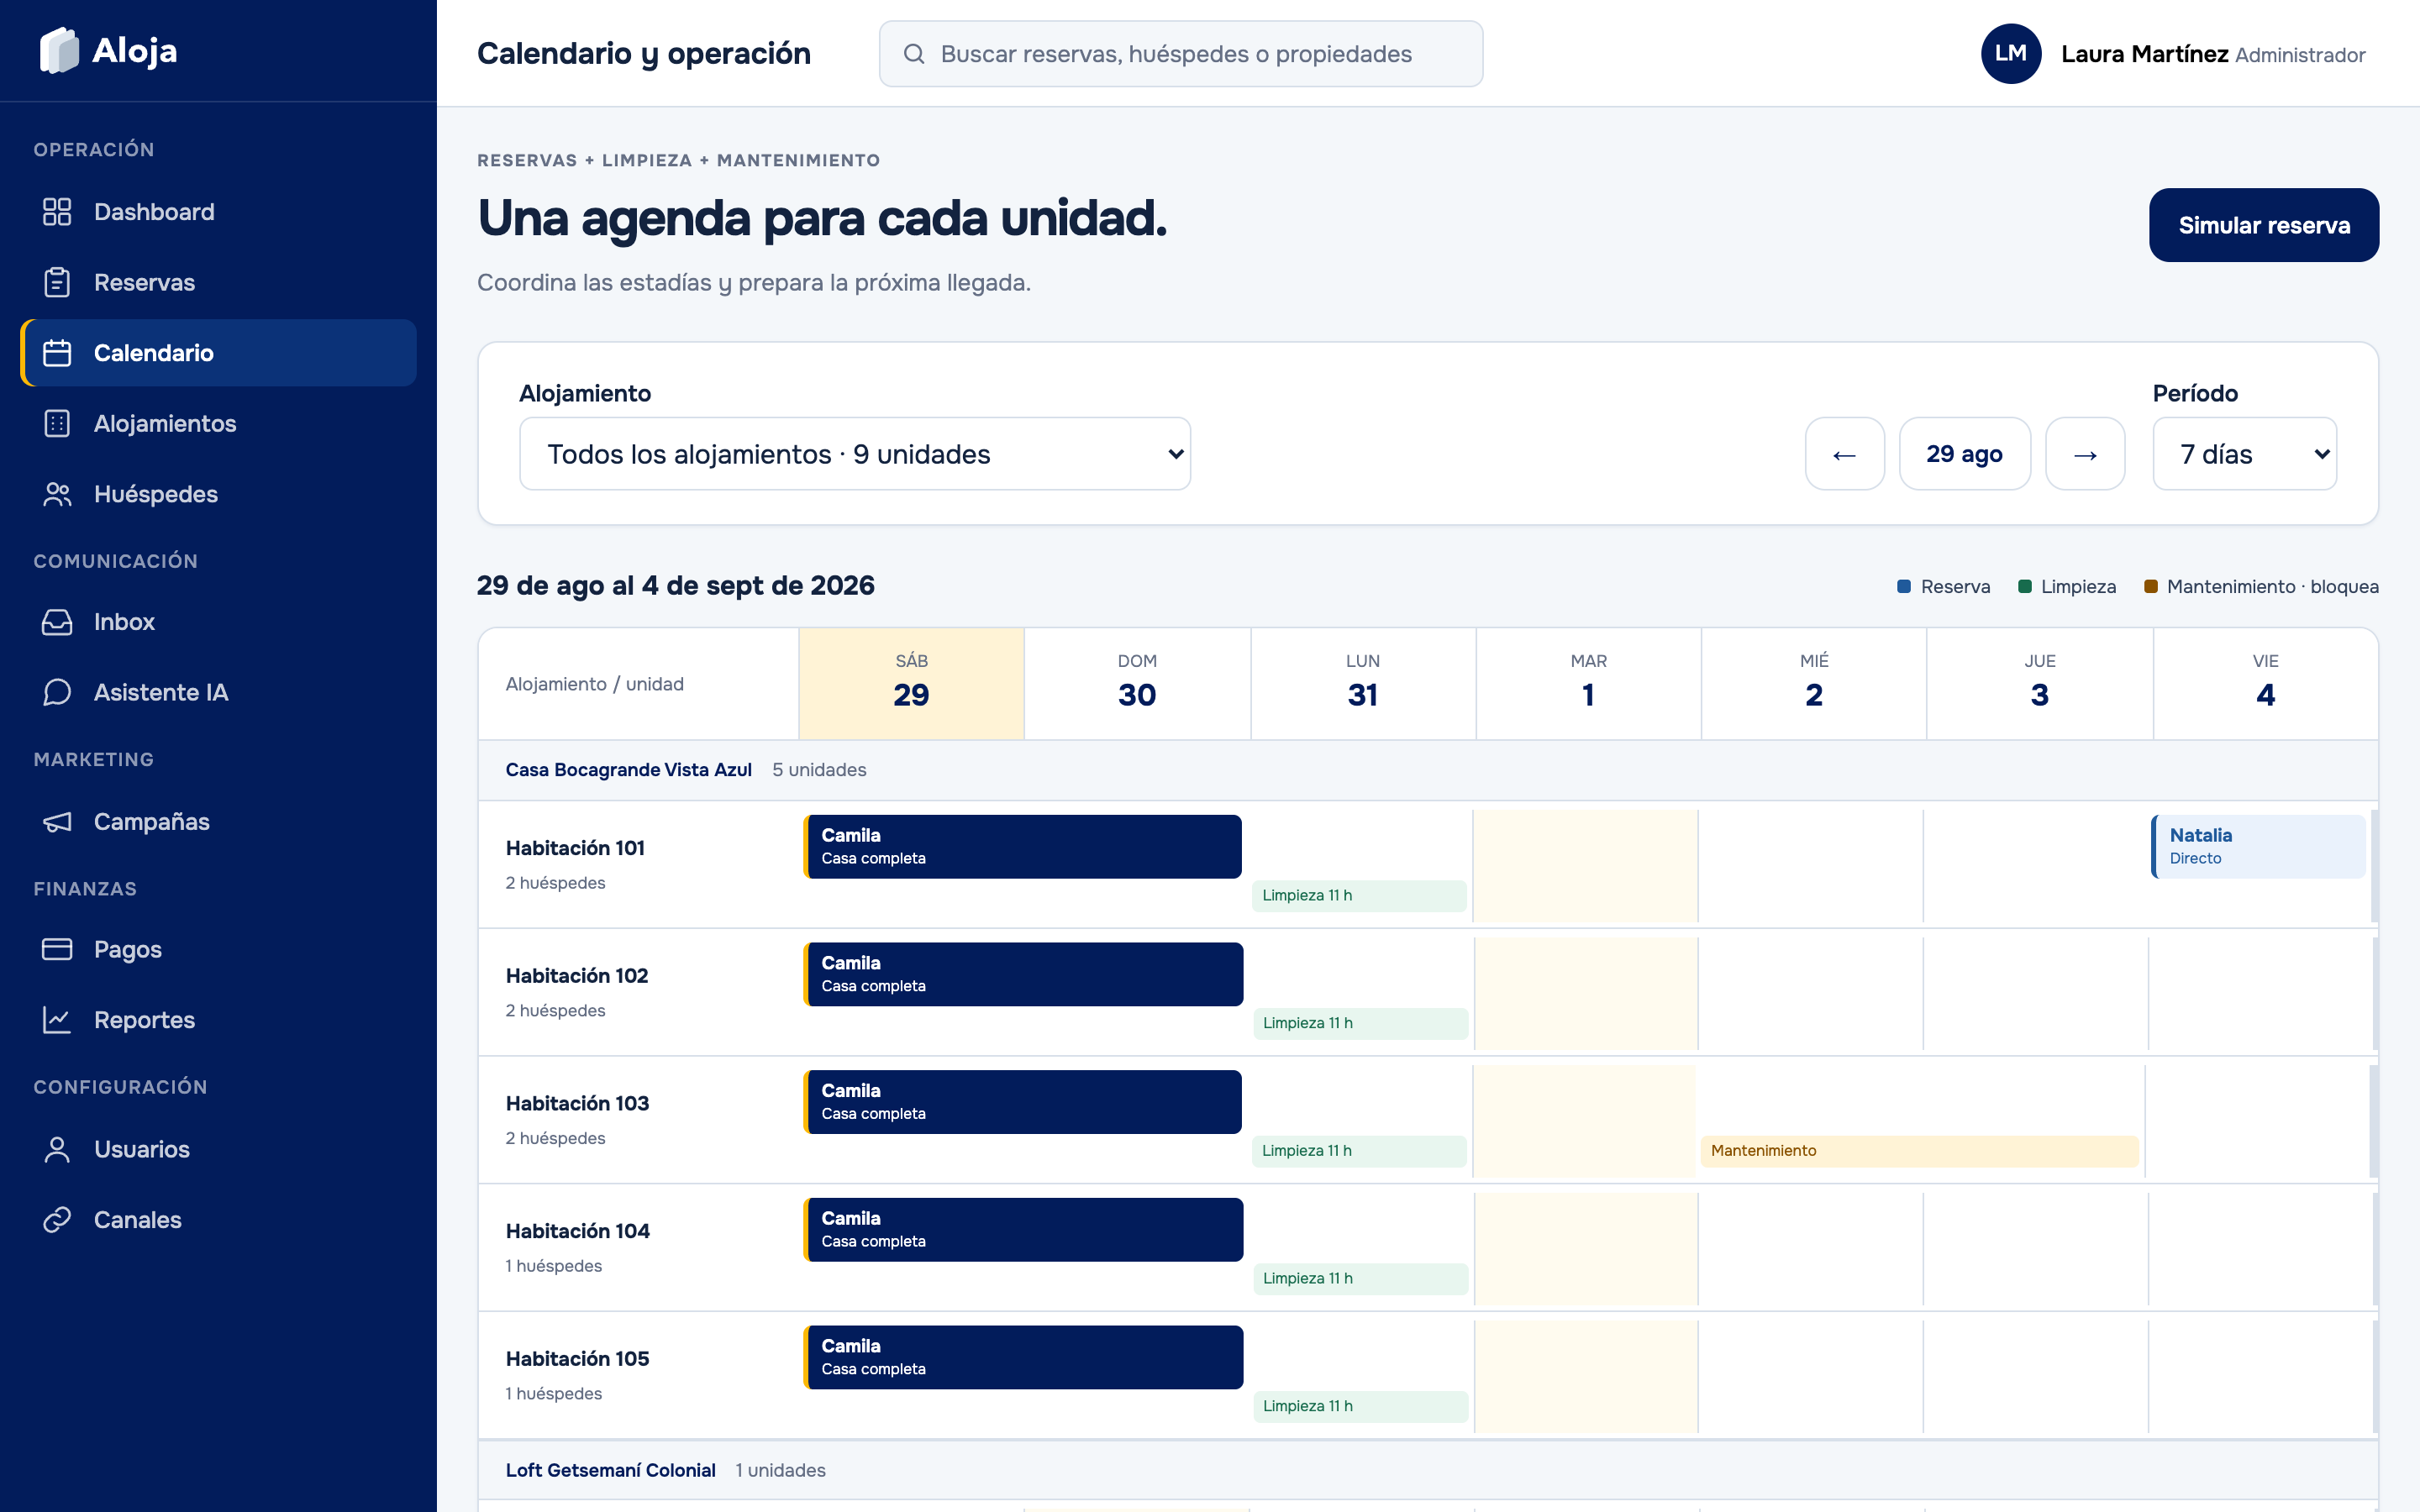
Task: Click the Inbox tray icon
Action: click(x=57, y=622)
